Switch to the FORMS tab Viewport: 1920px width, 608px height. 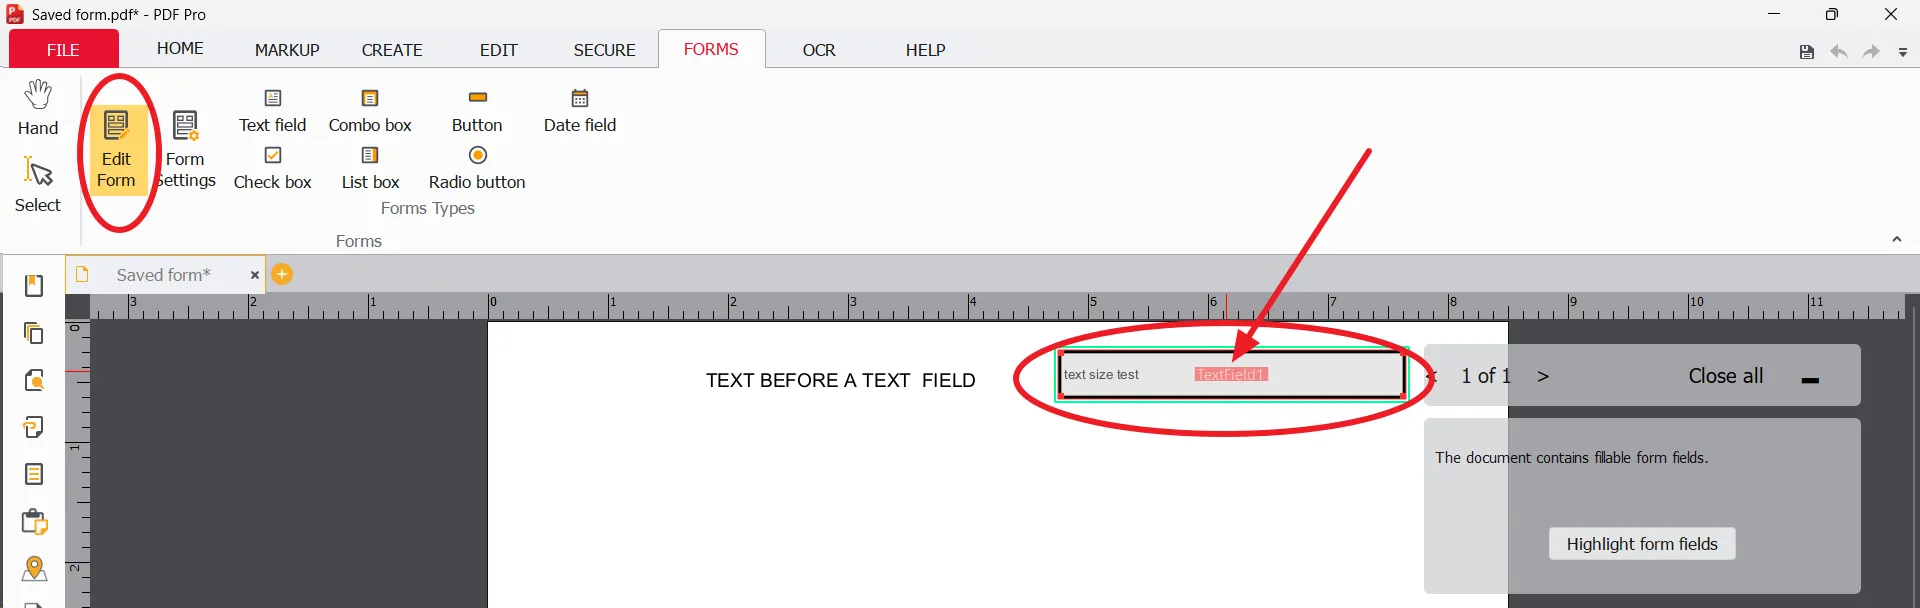click(711, 49)
